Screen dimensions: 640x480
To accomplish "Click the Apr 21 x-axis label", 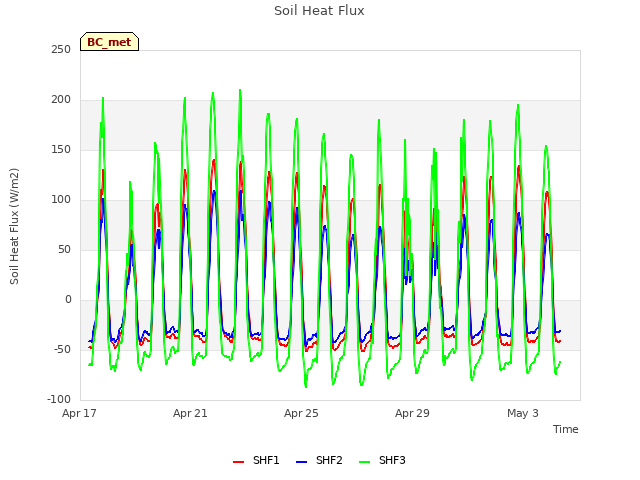I will coord(190,413).
